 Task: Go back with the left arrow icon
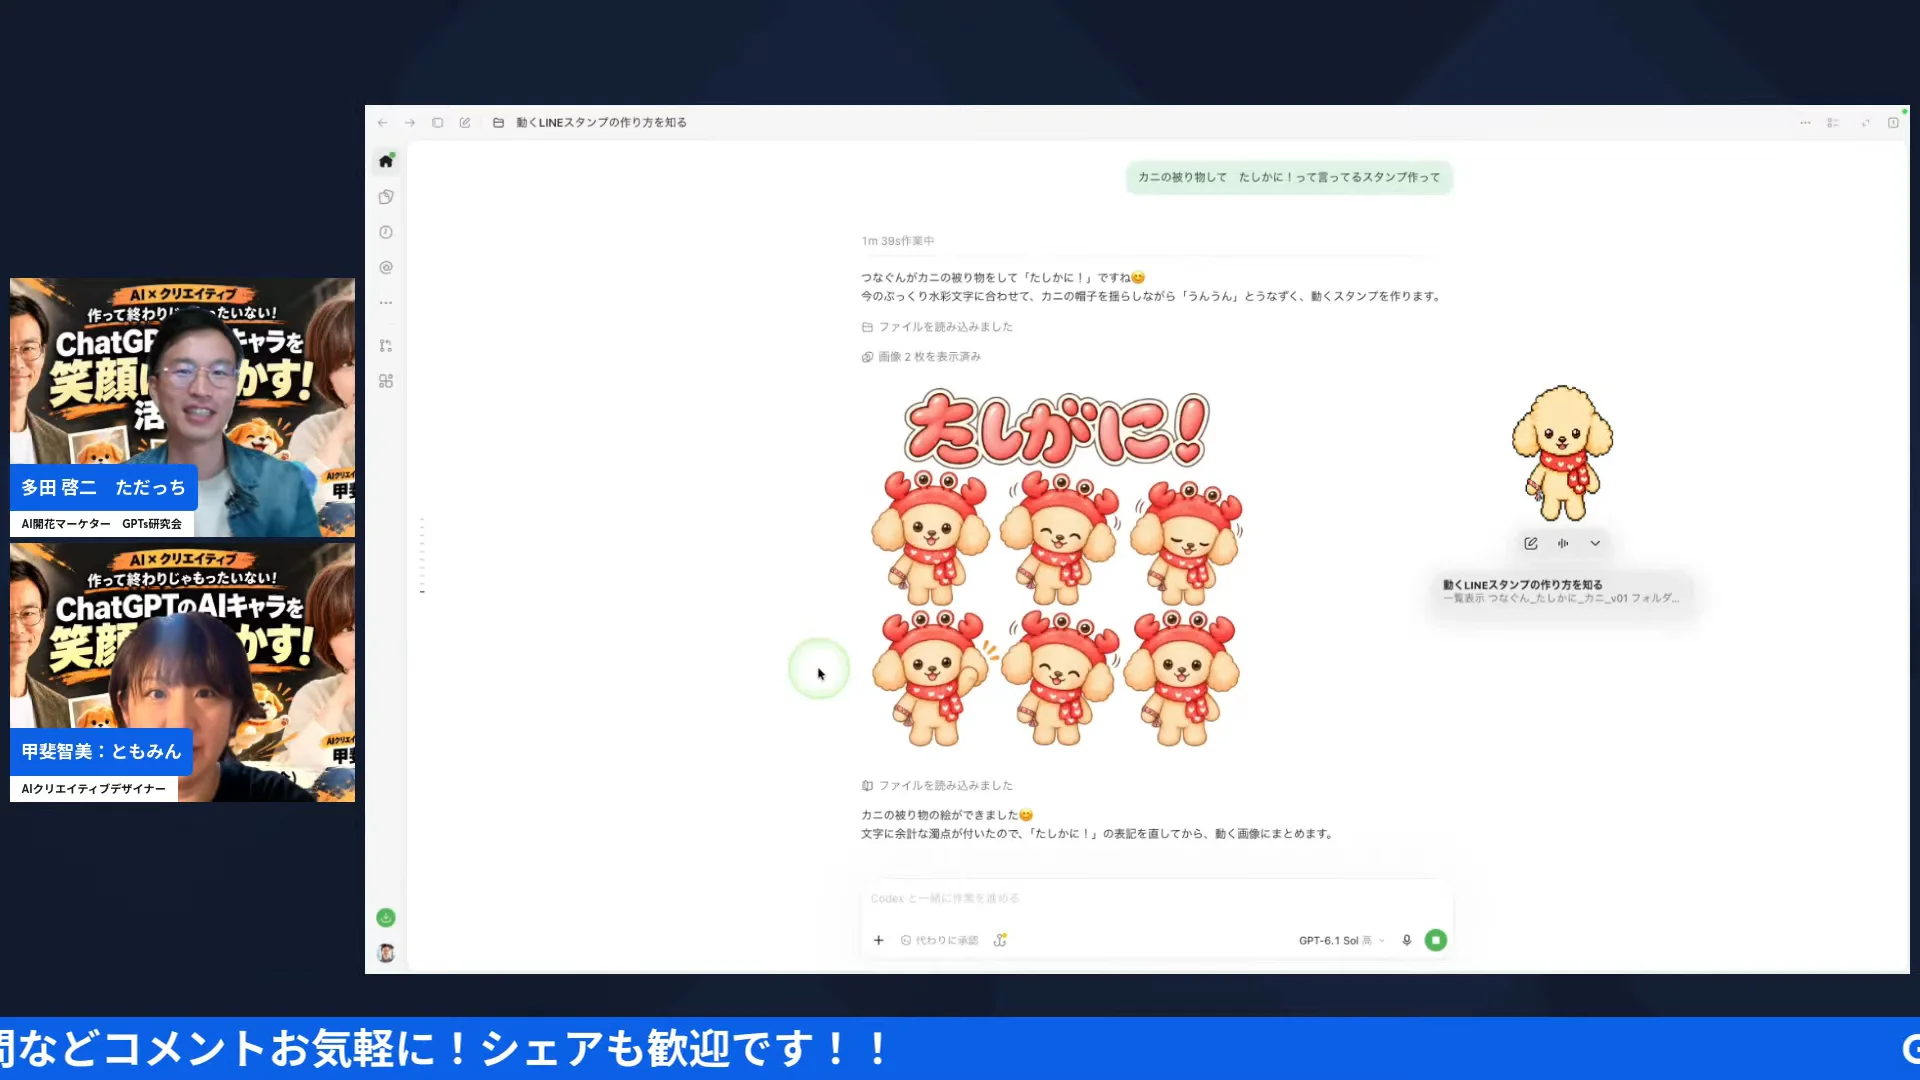coord(383,122)
